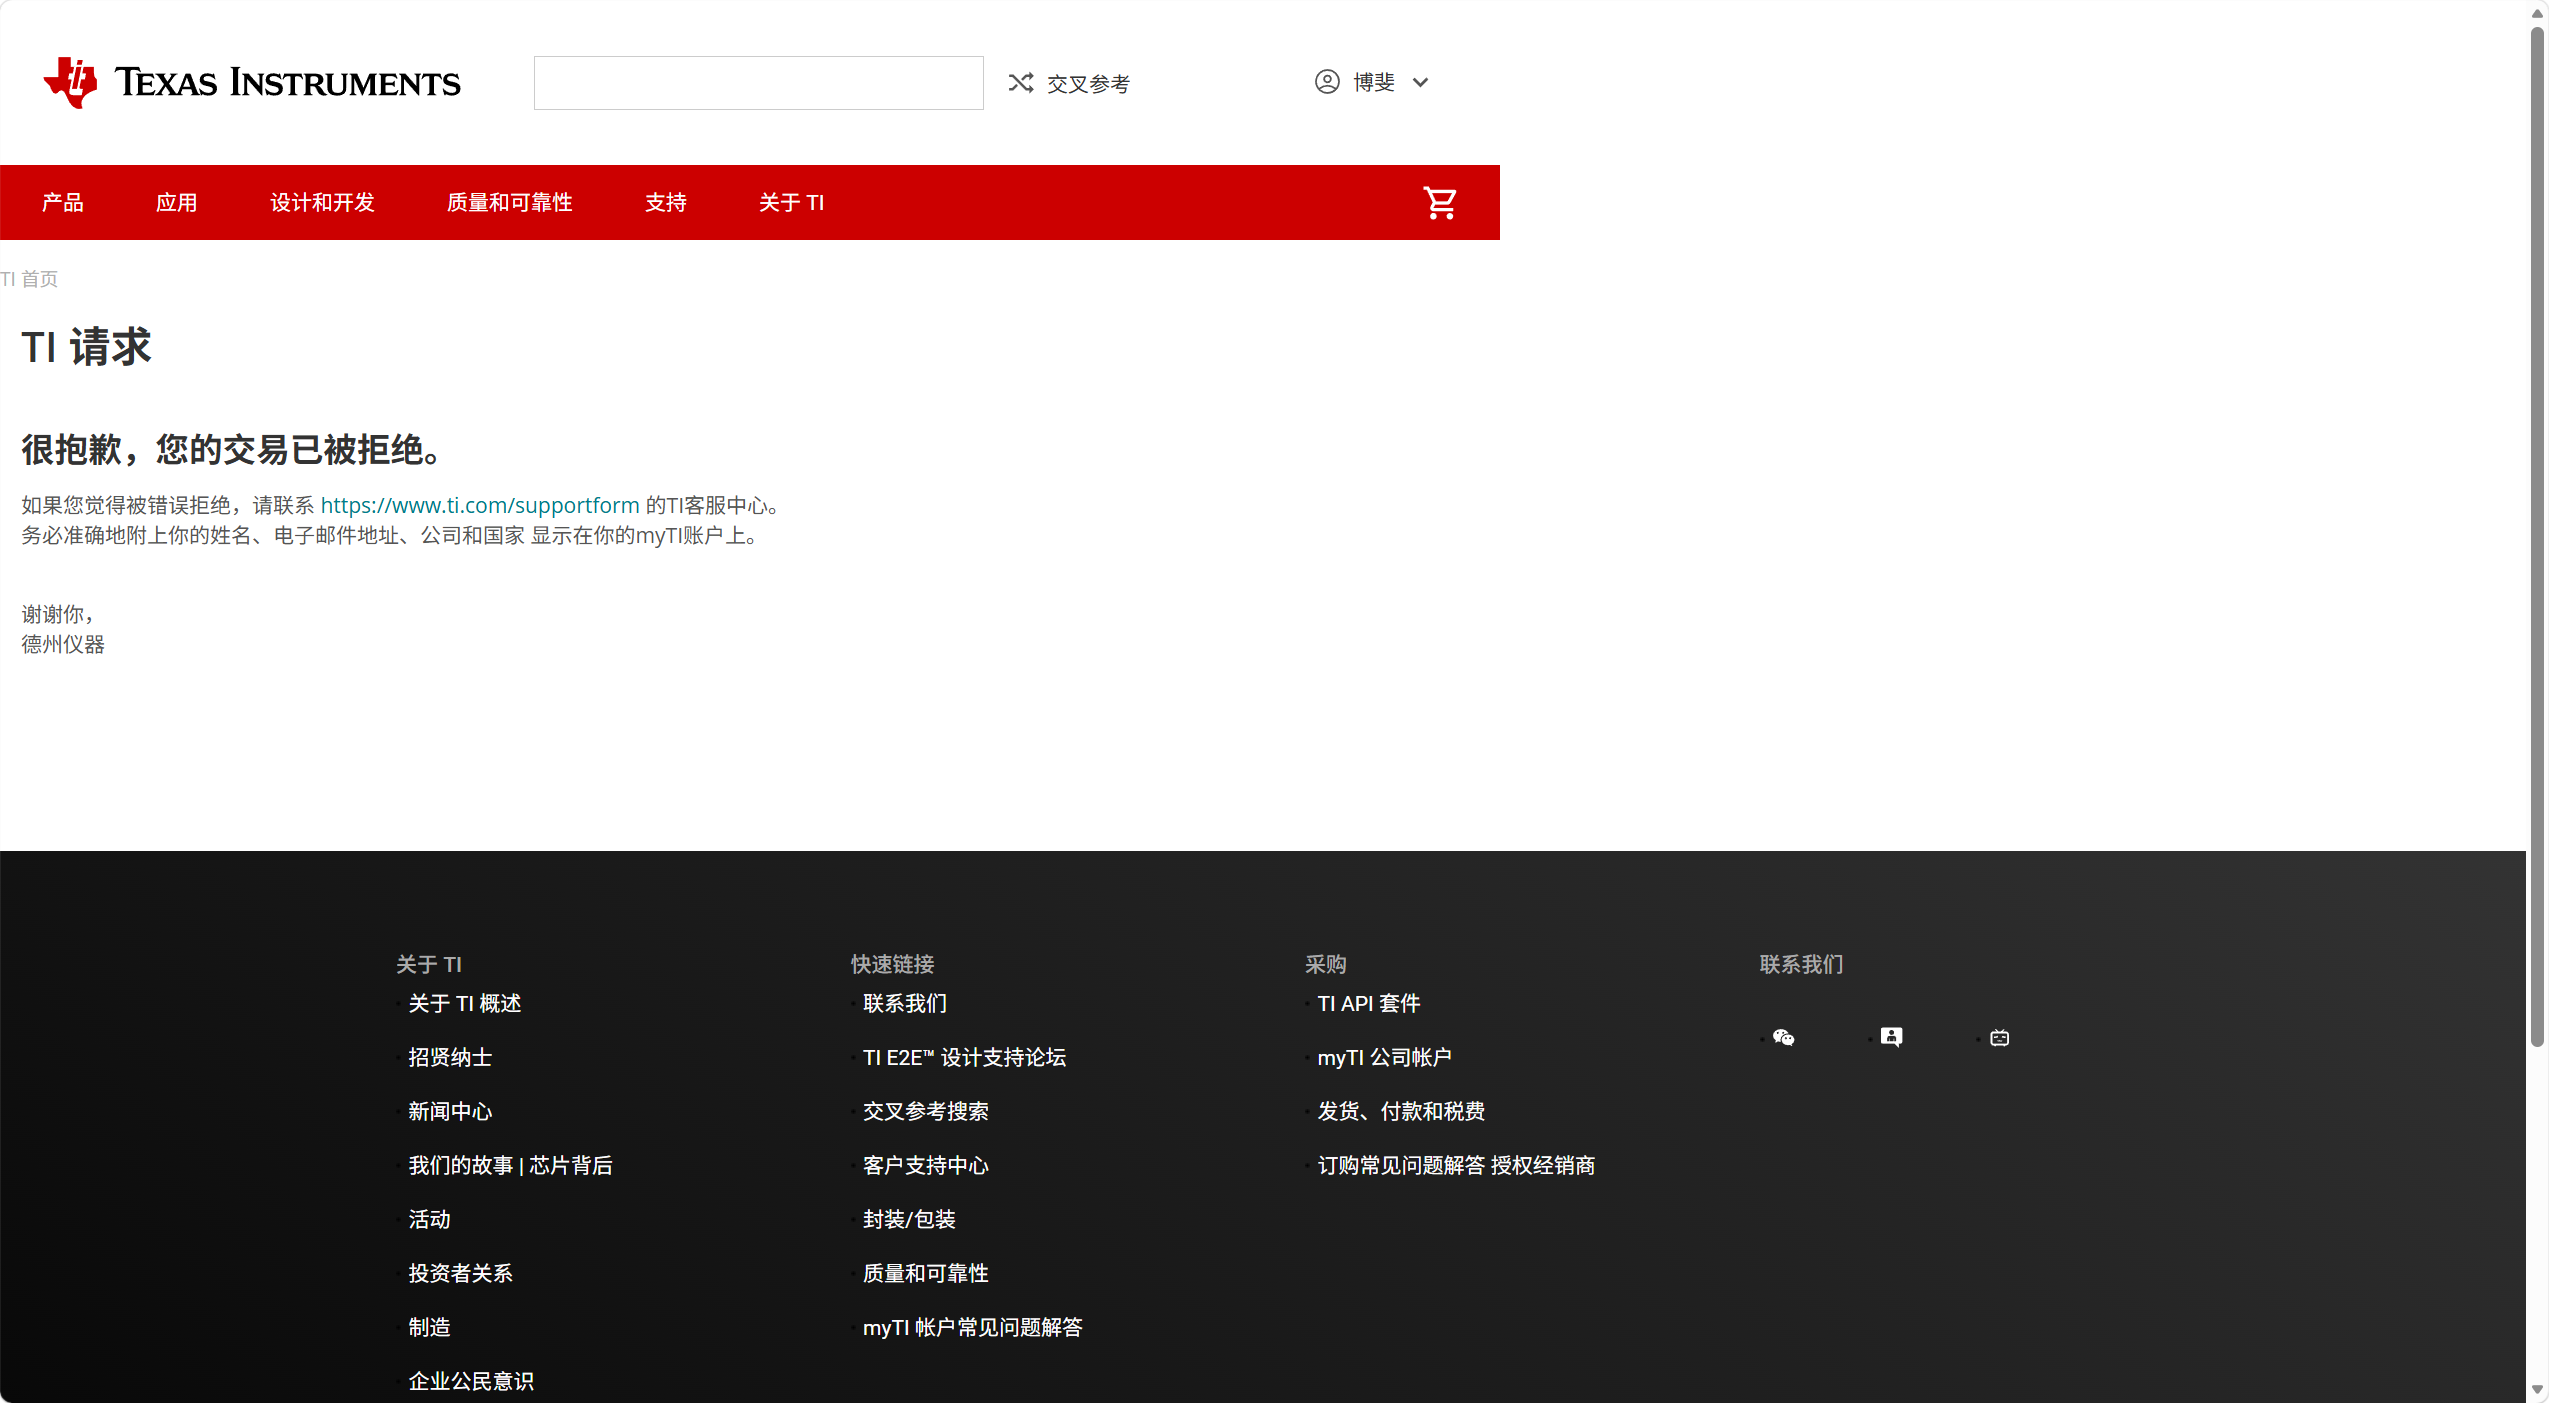Screen dimensions: 2549x1403
Task: Open the 质量和可靠性 menu in red bar
Action: click(x=509, y=203)
